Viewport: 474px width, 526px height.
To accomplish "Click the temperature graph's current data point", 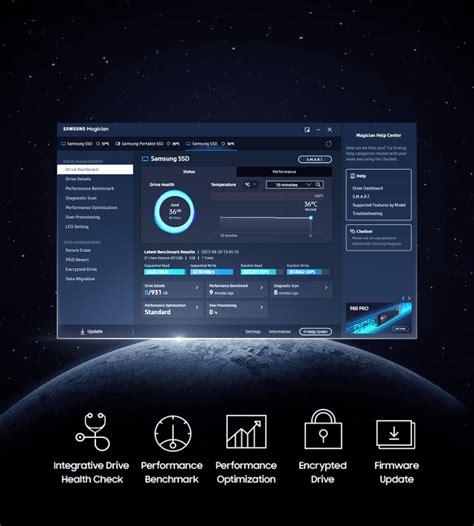I will point(311,218).
